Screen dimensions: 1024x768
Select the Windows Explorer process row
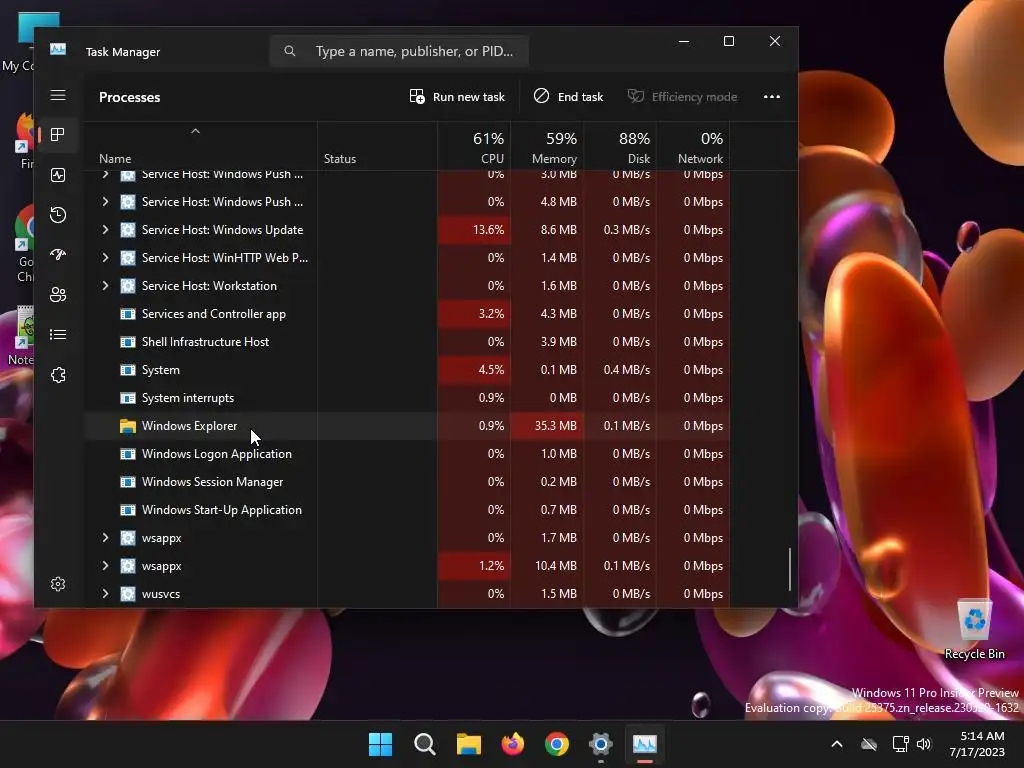[407, 426]
